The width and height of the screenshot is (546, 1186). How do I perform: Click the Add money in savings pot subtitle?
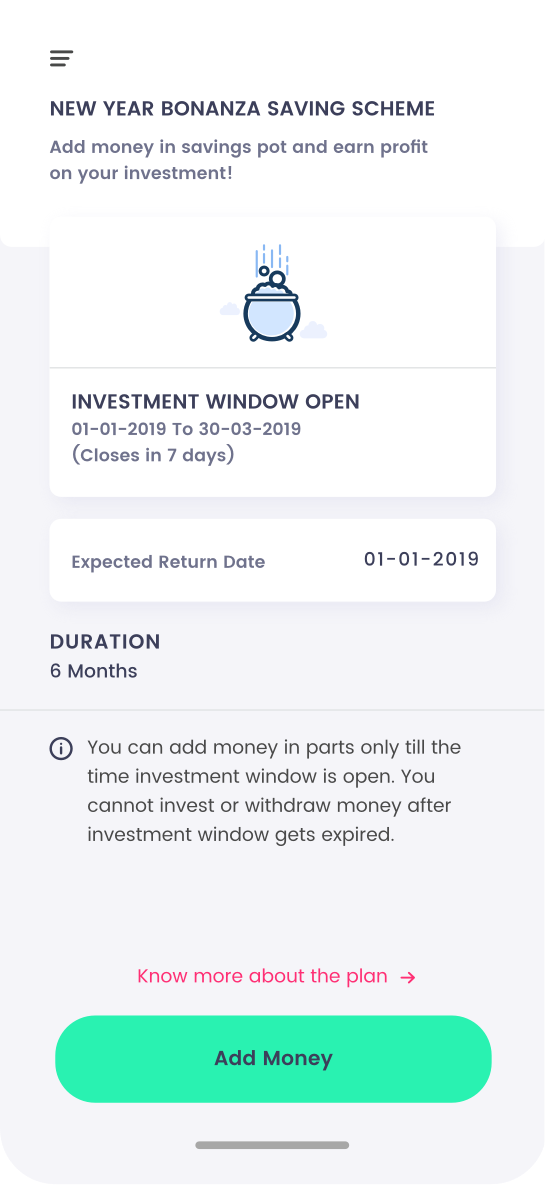tap(239, 160)
